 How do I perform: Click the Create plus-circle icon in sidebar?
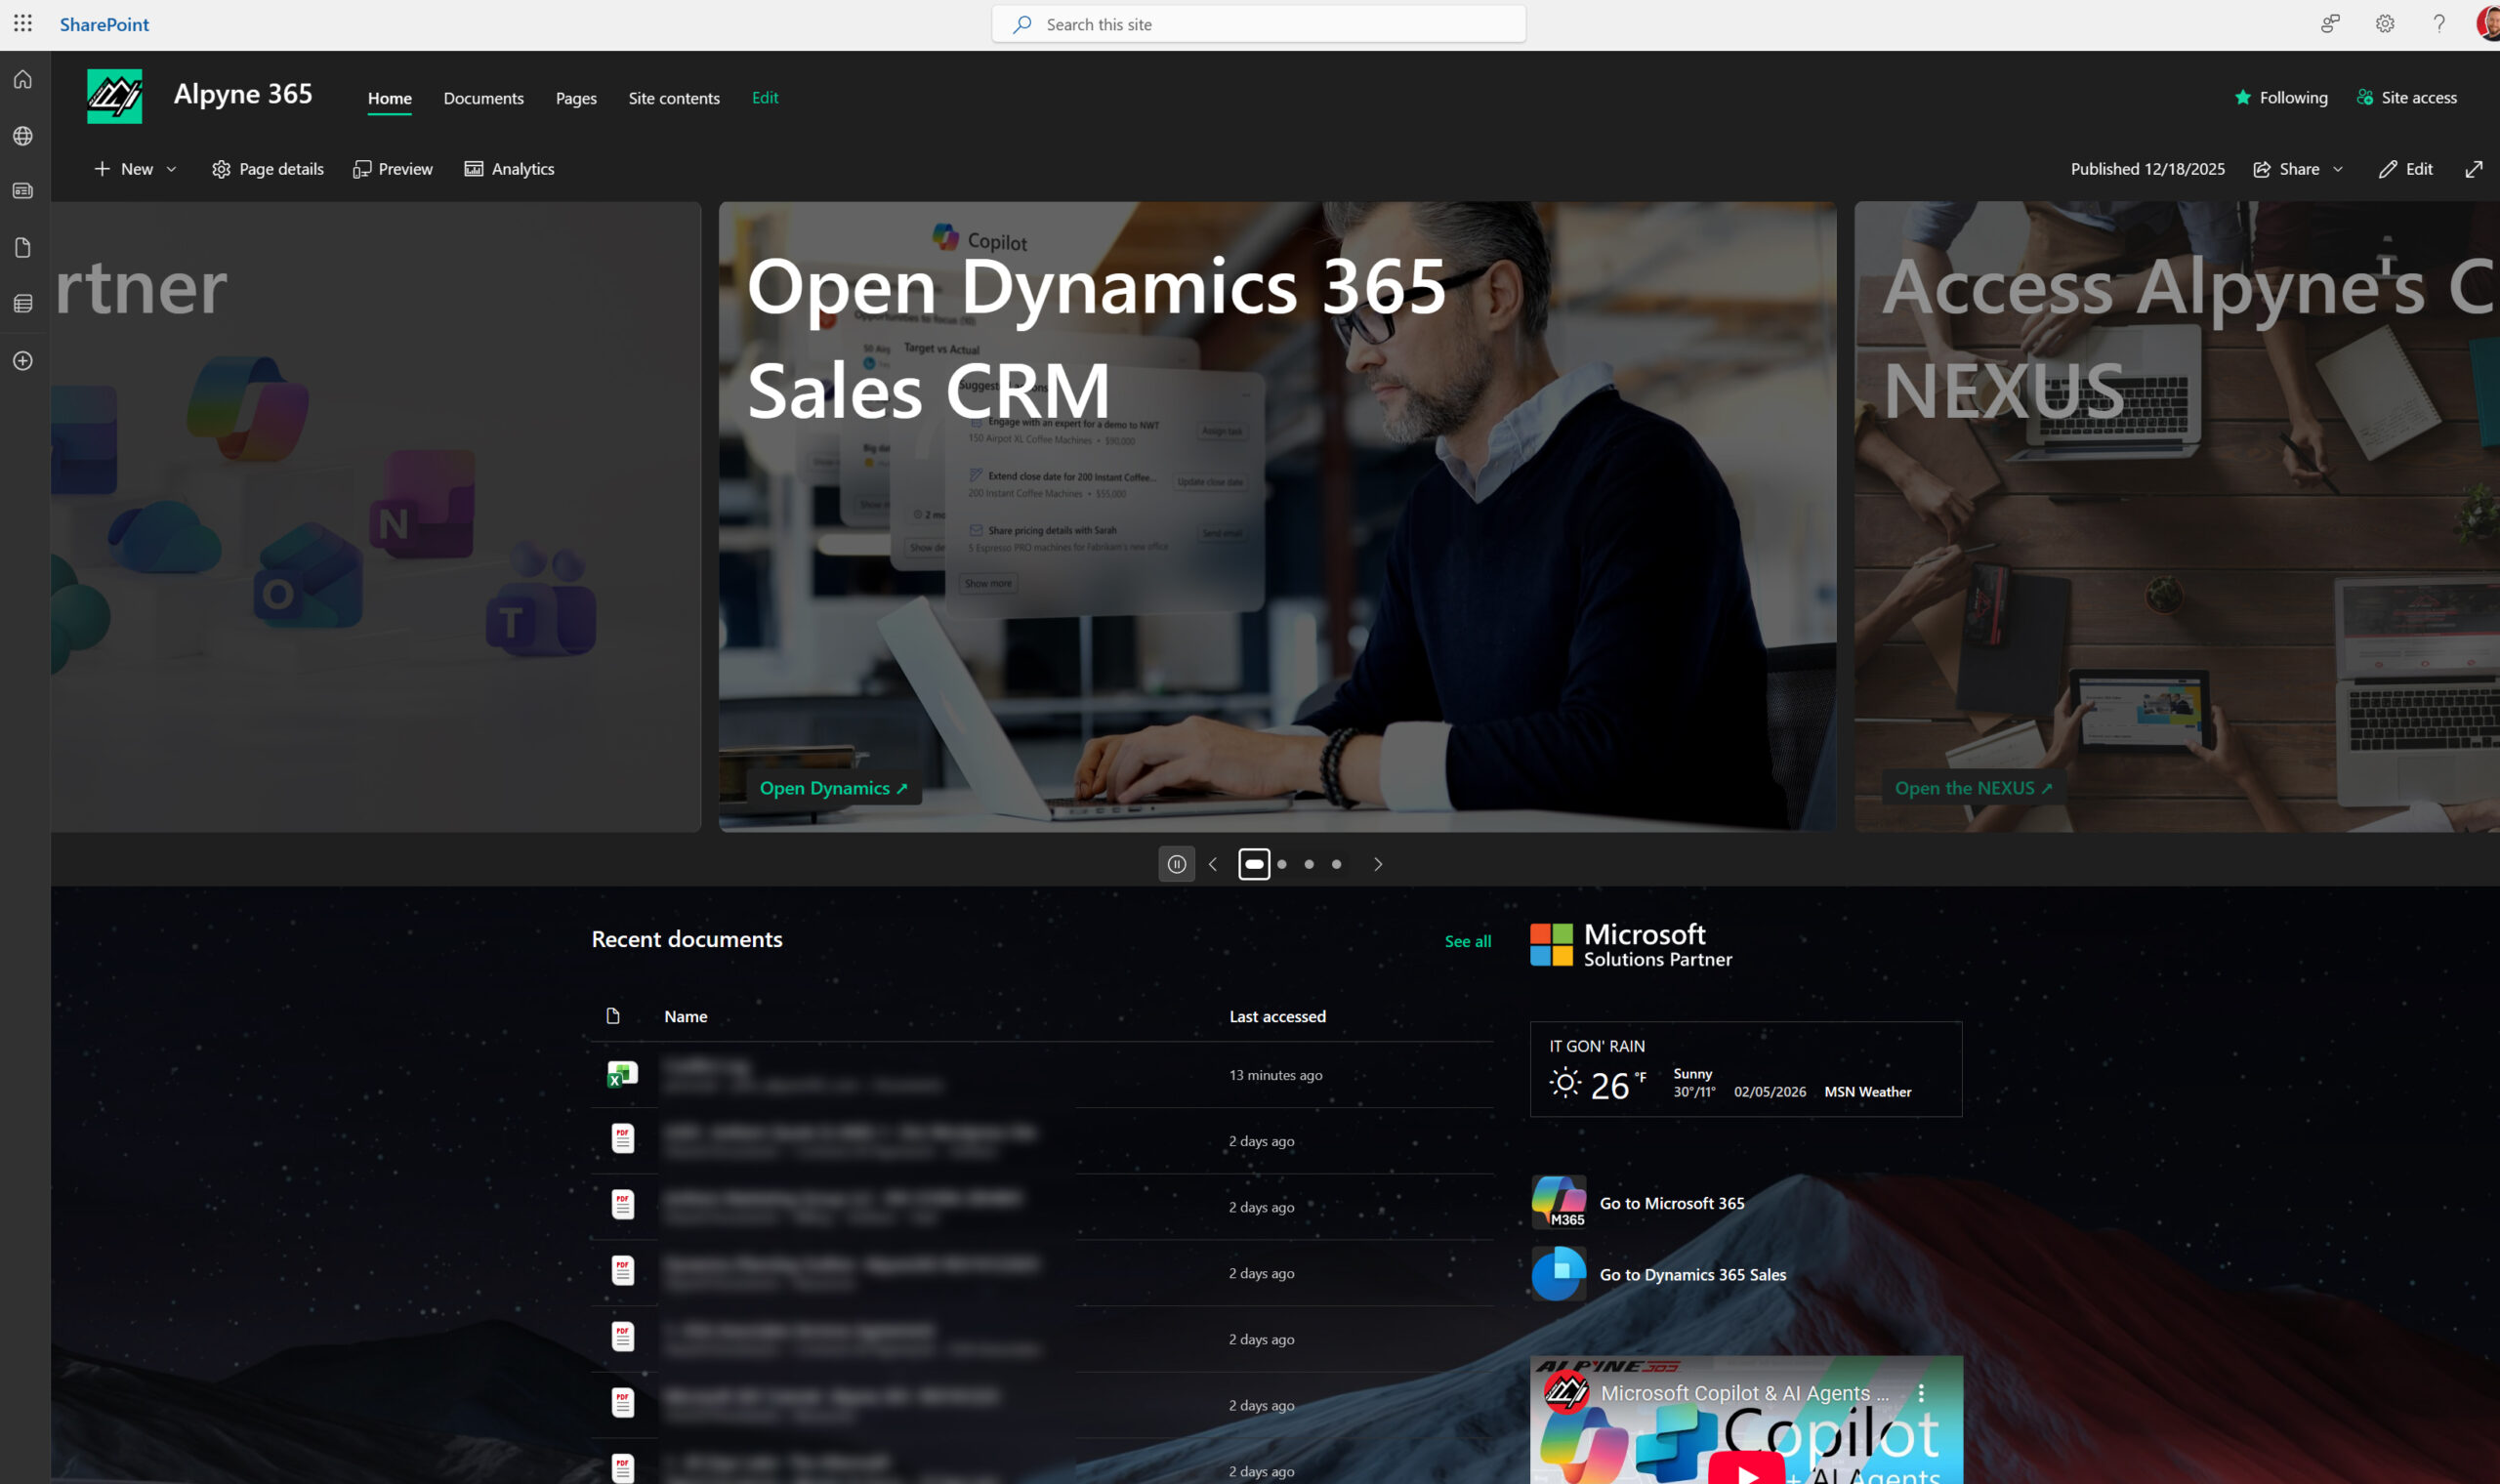click(23, 361)
